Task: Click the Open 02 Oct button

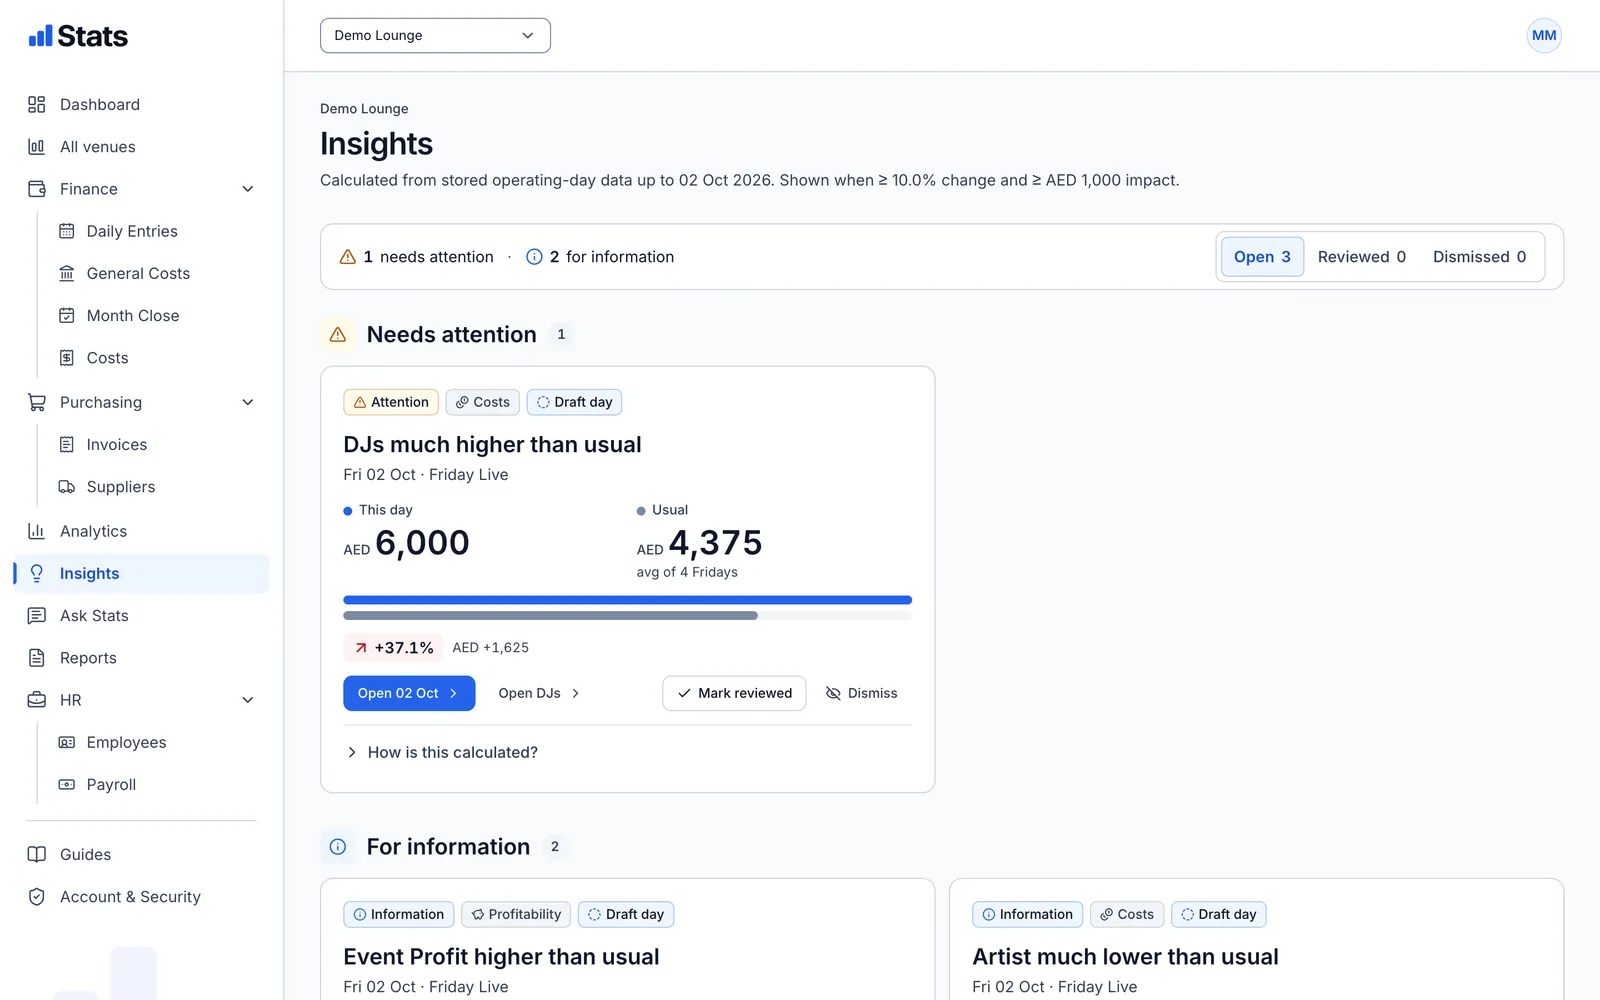Action: coord(409,693)
